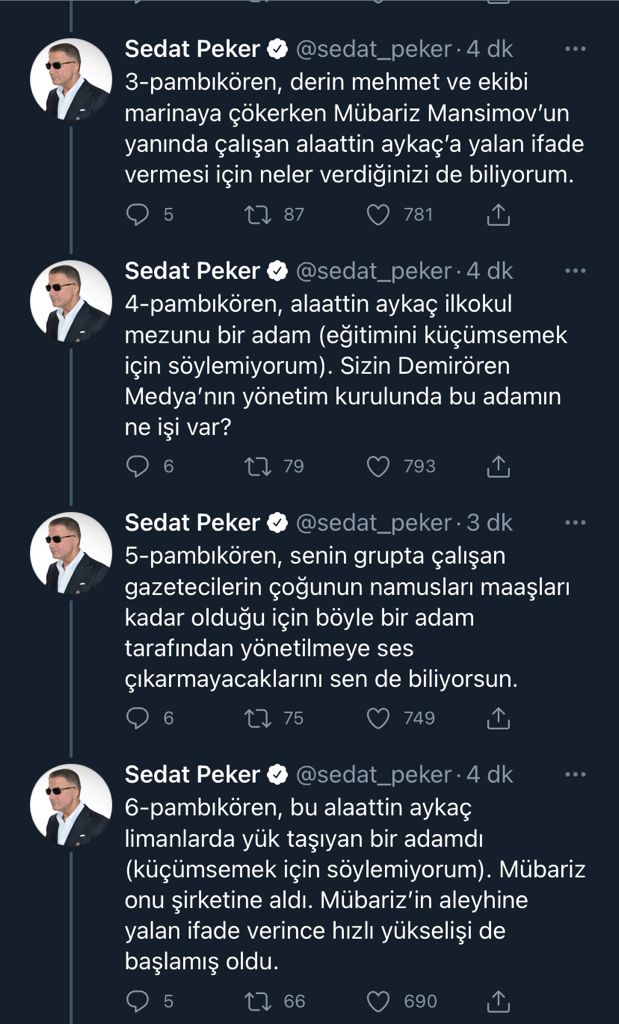Image resolution: width=619 pixels, height=1024 pixels.
Task: Open the three-dot menu on tweet 4
Action: (x=575, y=270)
